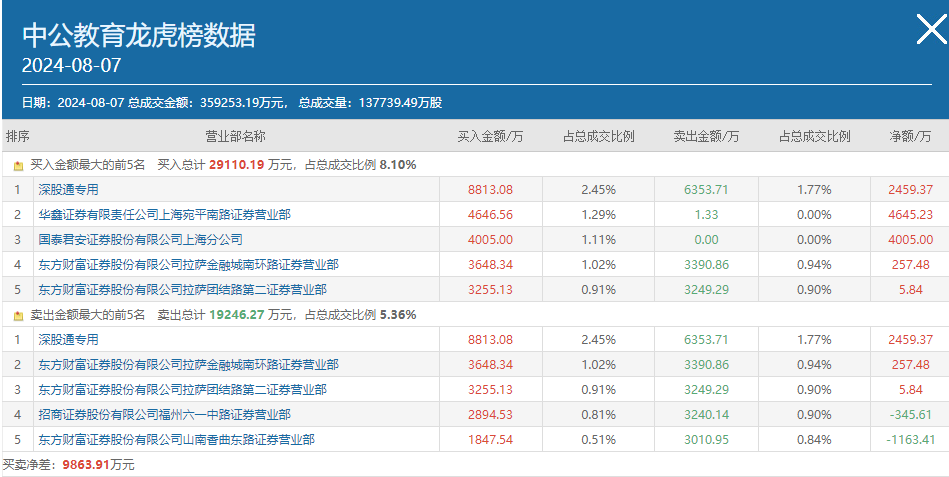Open 拉萨团结路第二证券营业部 link in sell section
Screen dimensions: 949x477
(x=183, y=390)
